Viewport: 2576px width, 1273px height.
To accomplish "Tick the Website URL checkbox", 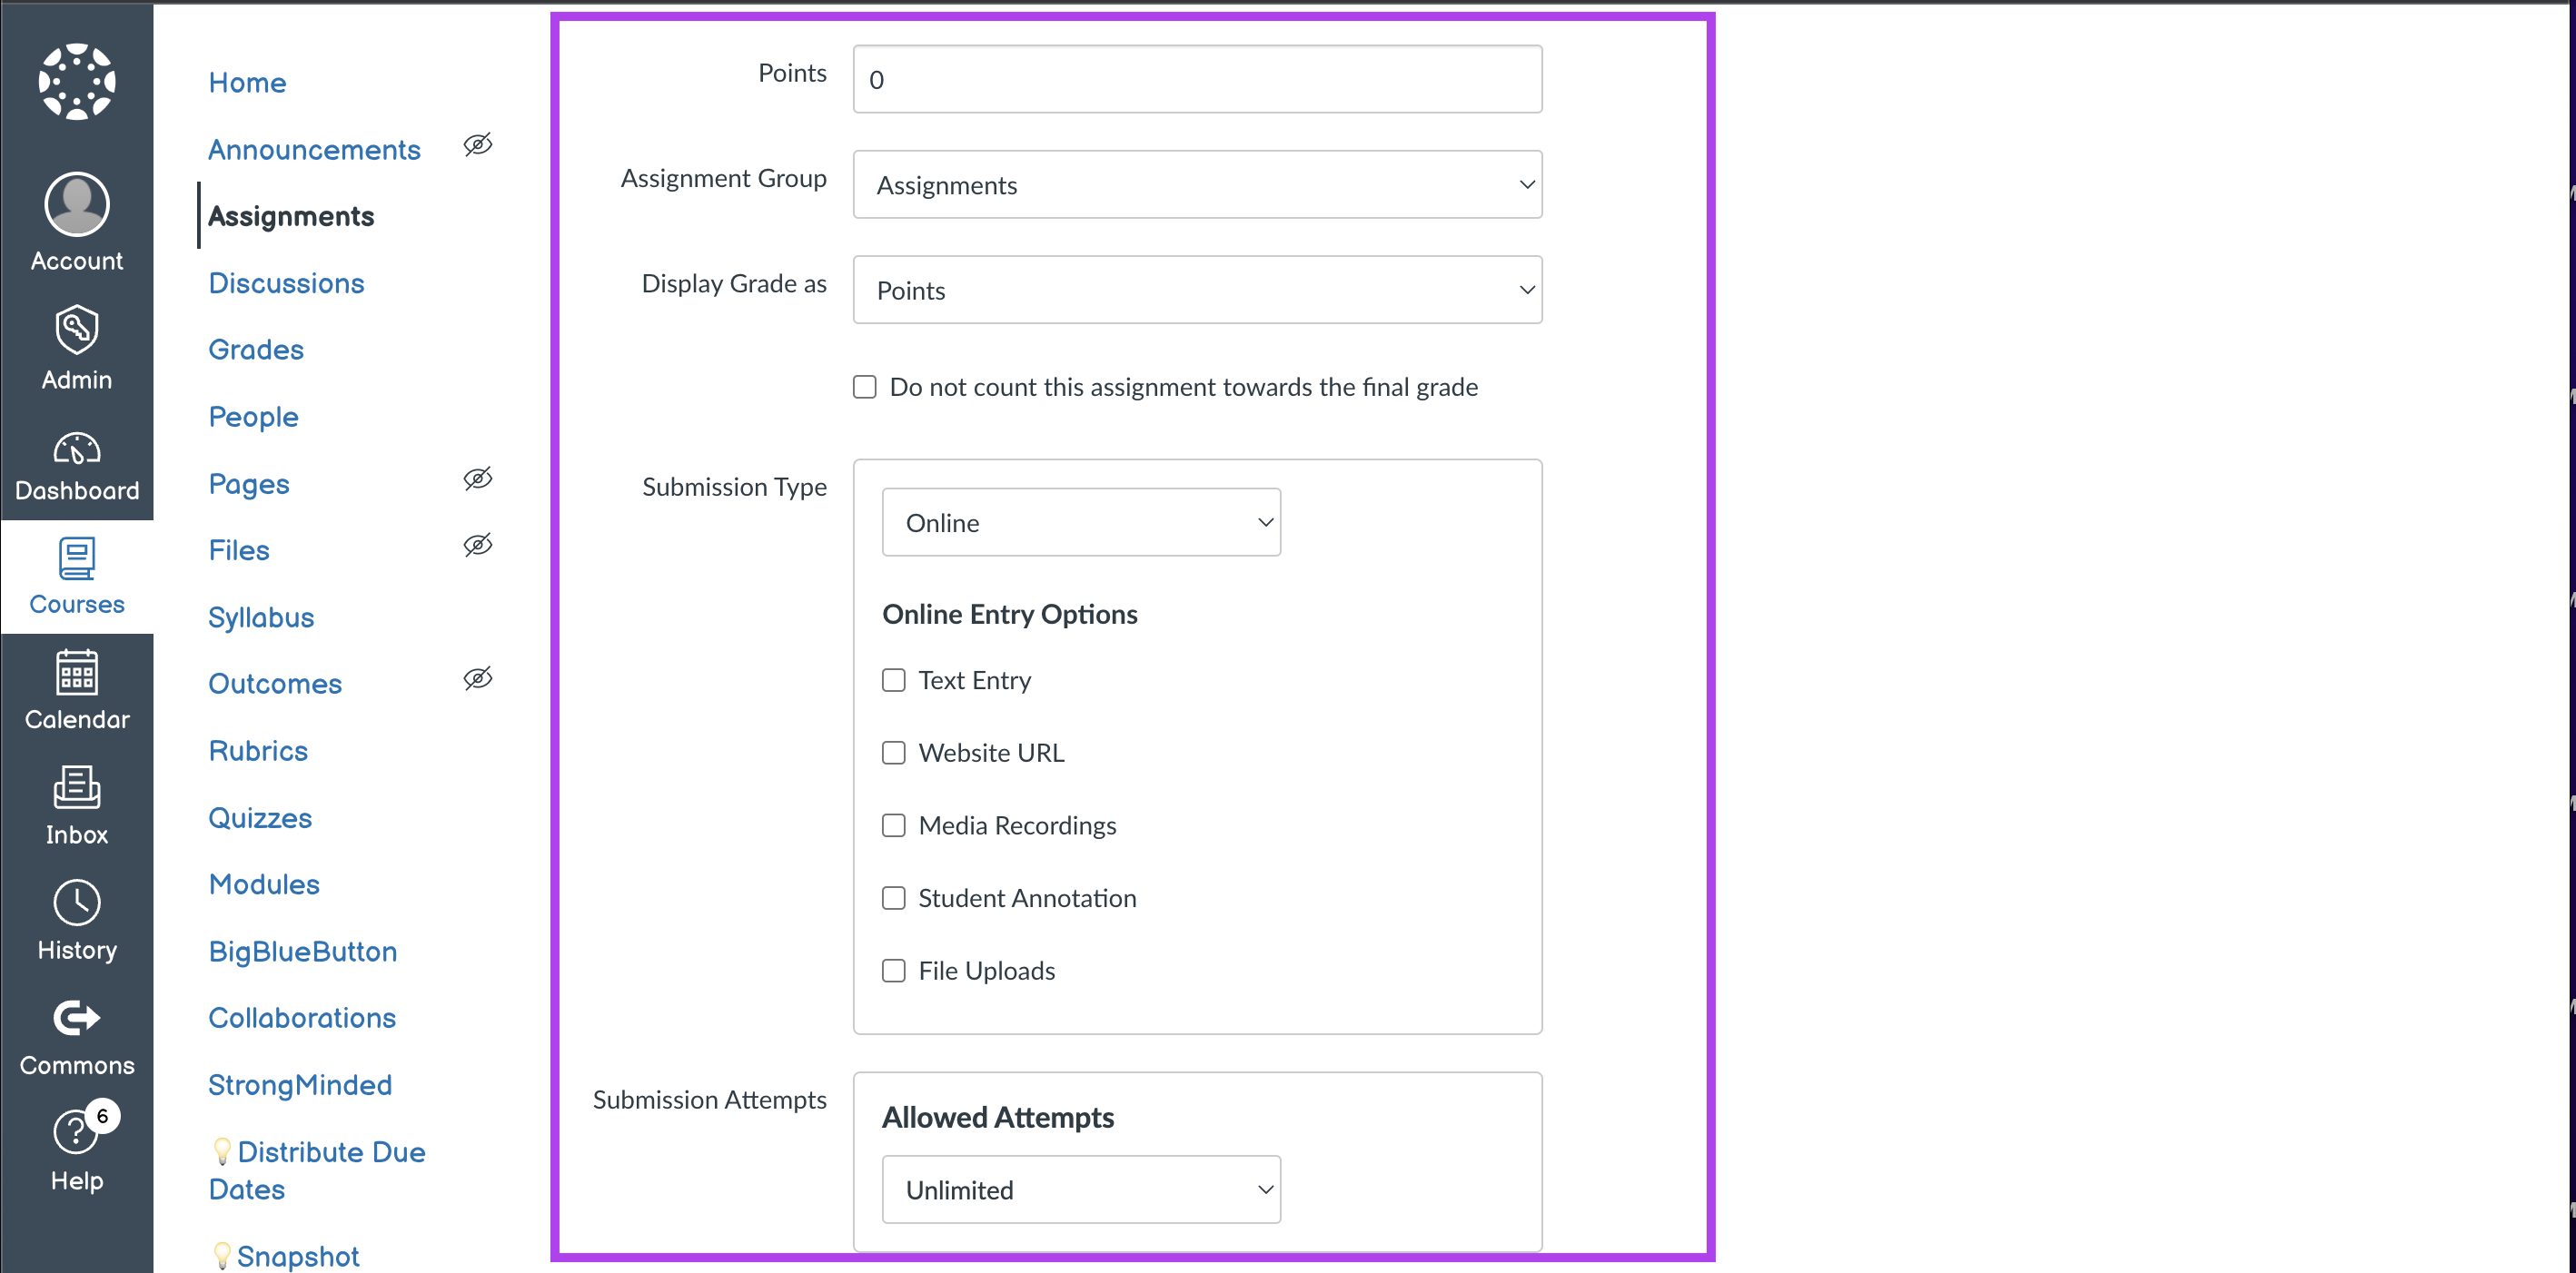I will [x=893, y=753].
